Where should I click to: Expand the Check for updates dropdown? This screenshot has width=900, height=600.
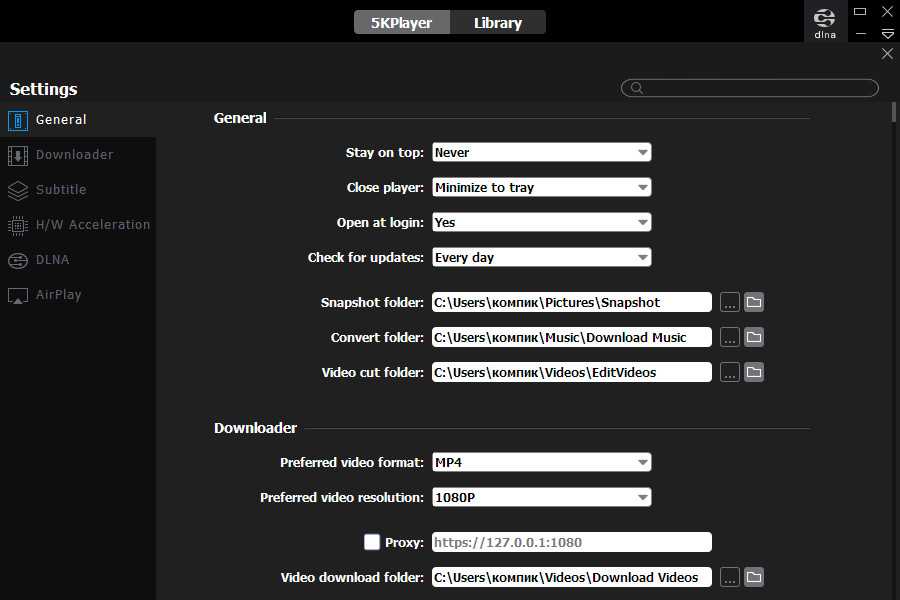click(x=541, y=257)
